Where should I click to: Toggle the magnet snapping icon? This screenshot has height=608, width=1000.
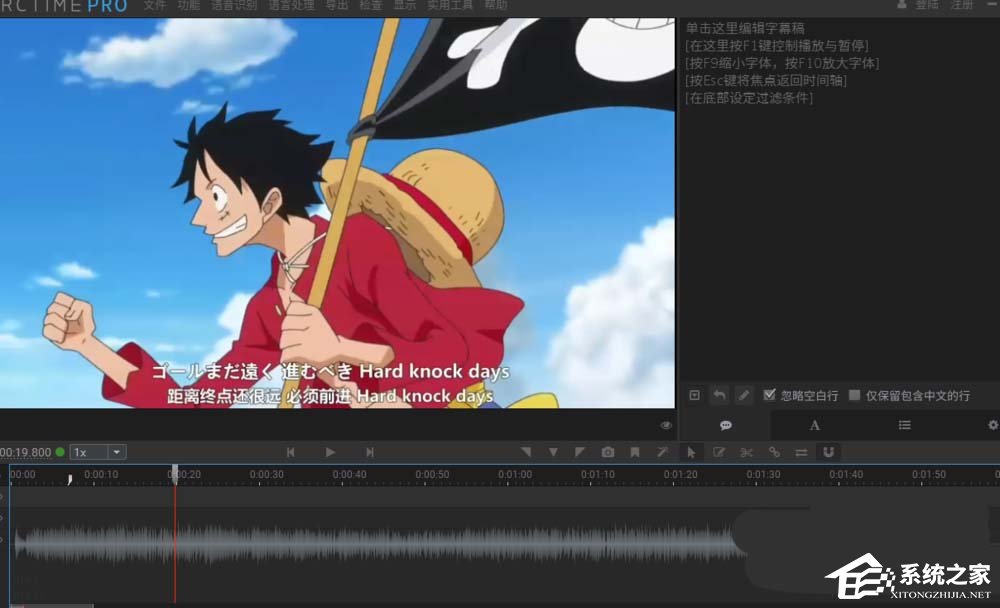(828, 452)
